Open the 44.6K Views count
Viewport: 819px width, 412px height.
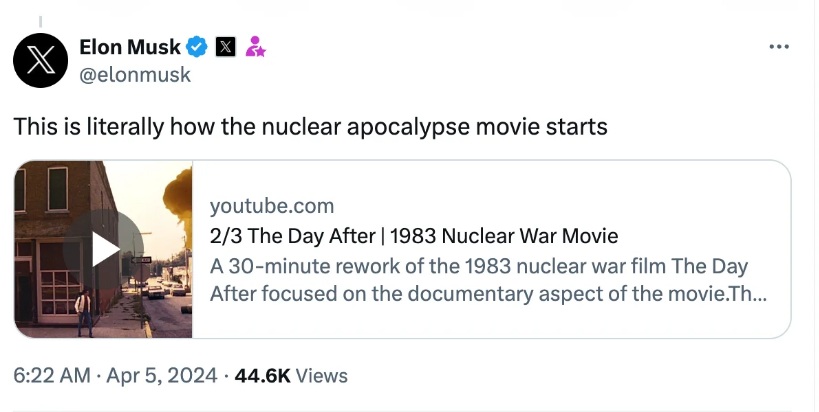point(291,376)
